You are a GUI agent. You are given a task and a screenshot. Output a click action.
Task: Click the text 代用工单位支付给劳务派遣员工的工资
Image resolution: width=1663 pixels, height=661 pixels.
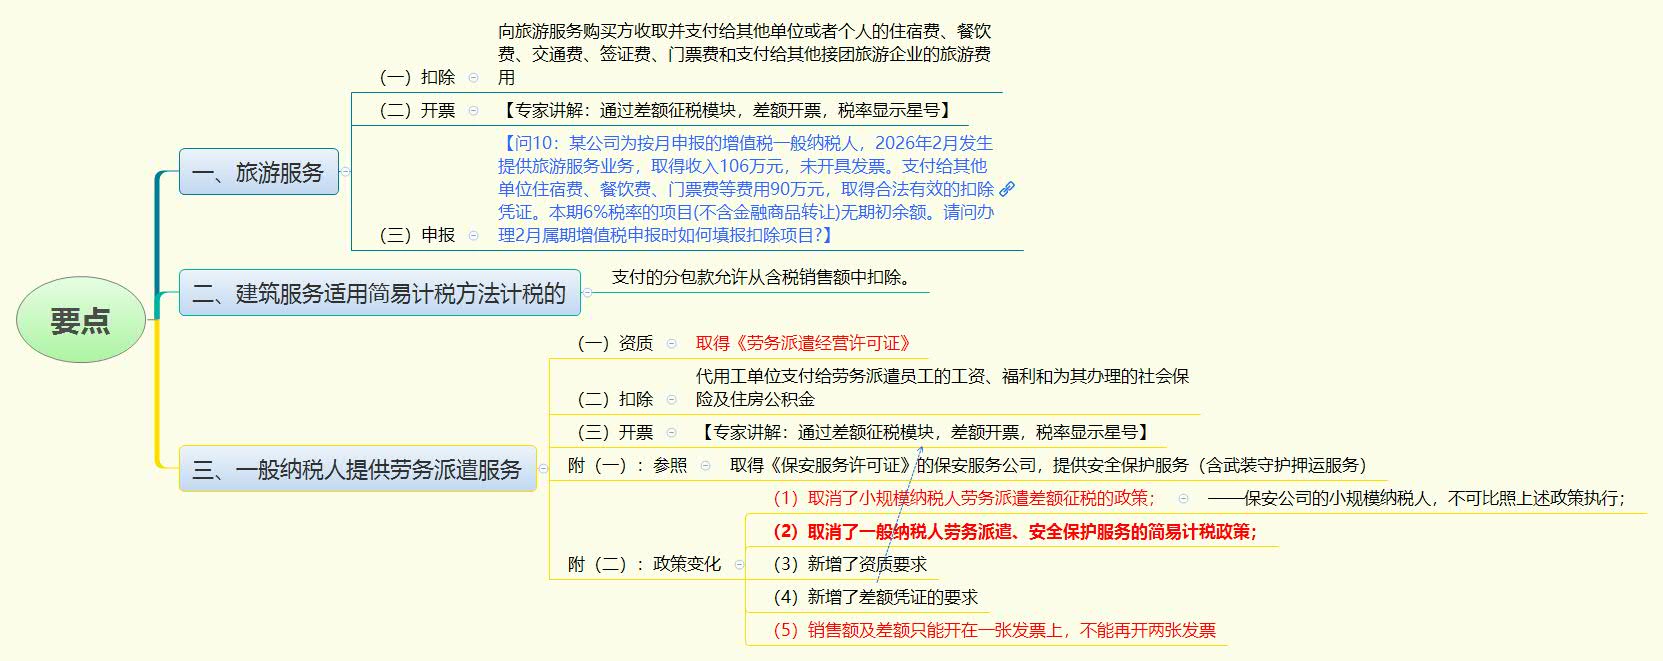click(942, 388)
